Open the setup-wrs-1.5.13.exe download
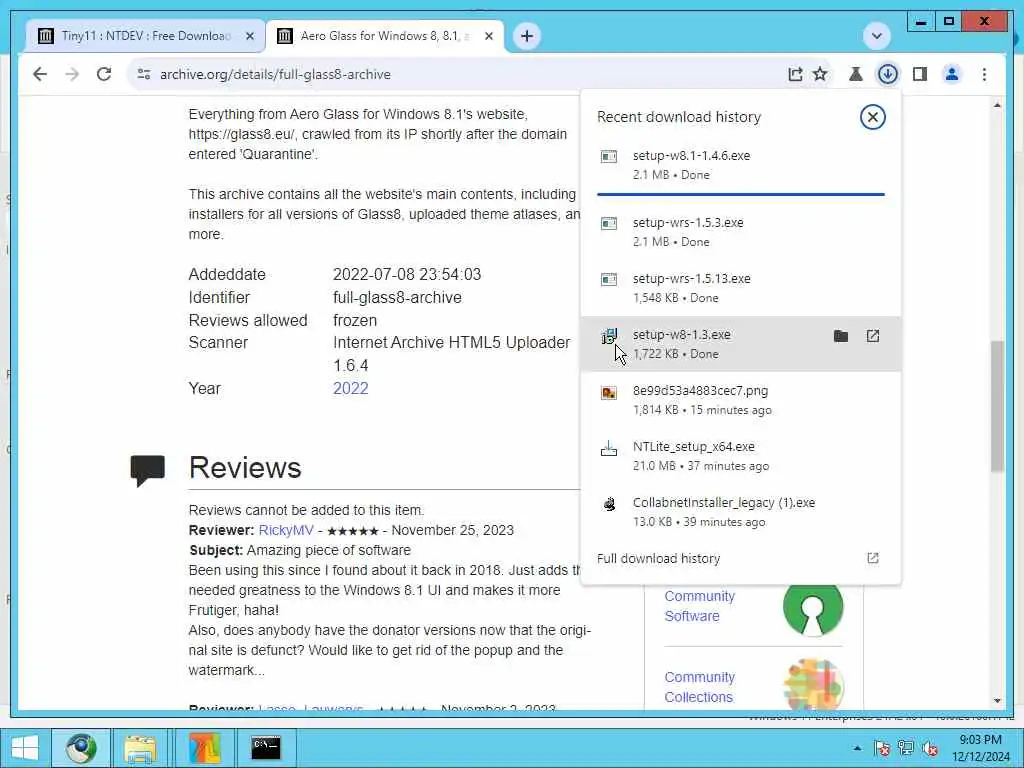 pos(741,288)
